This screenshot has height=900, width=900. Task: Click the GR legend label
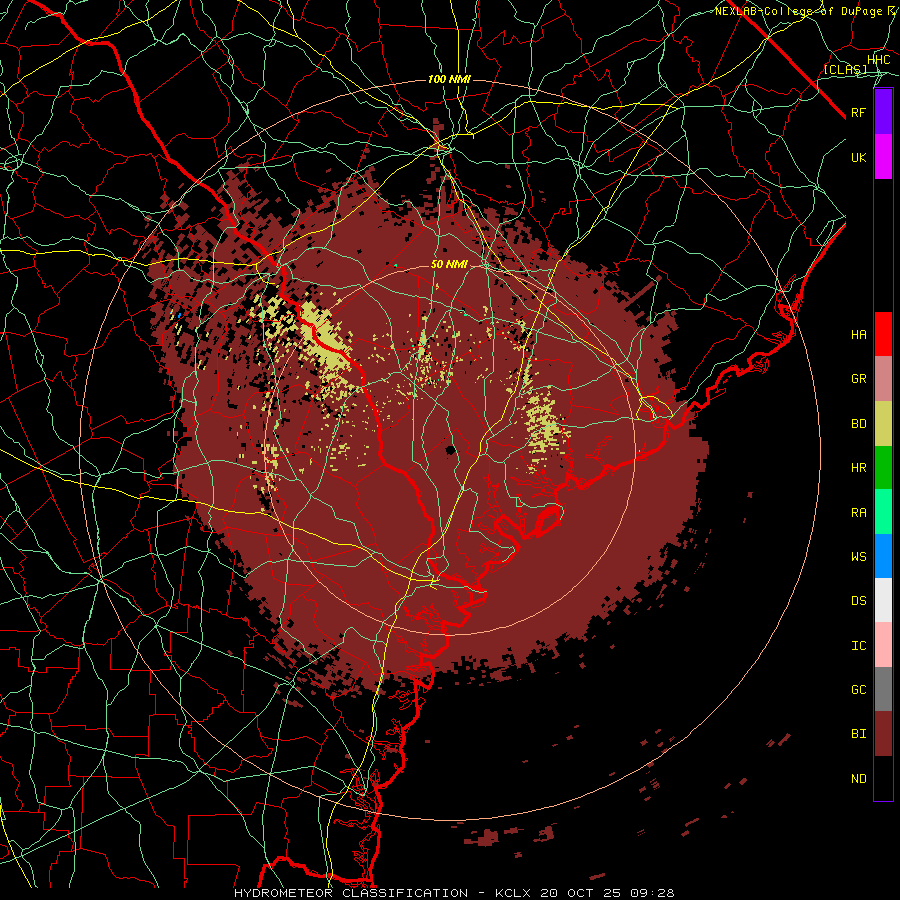tap(859, 379)
